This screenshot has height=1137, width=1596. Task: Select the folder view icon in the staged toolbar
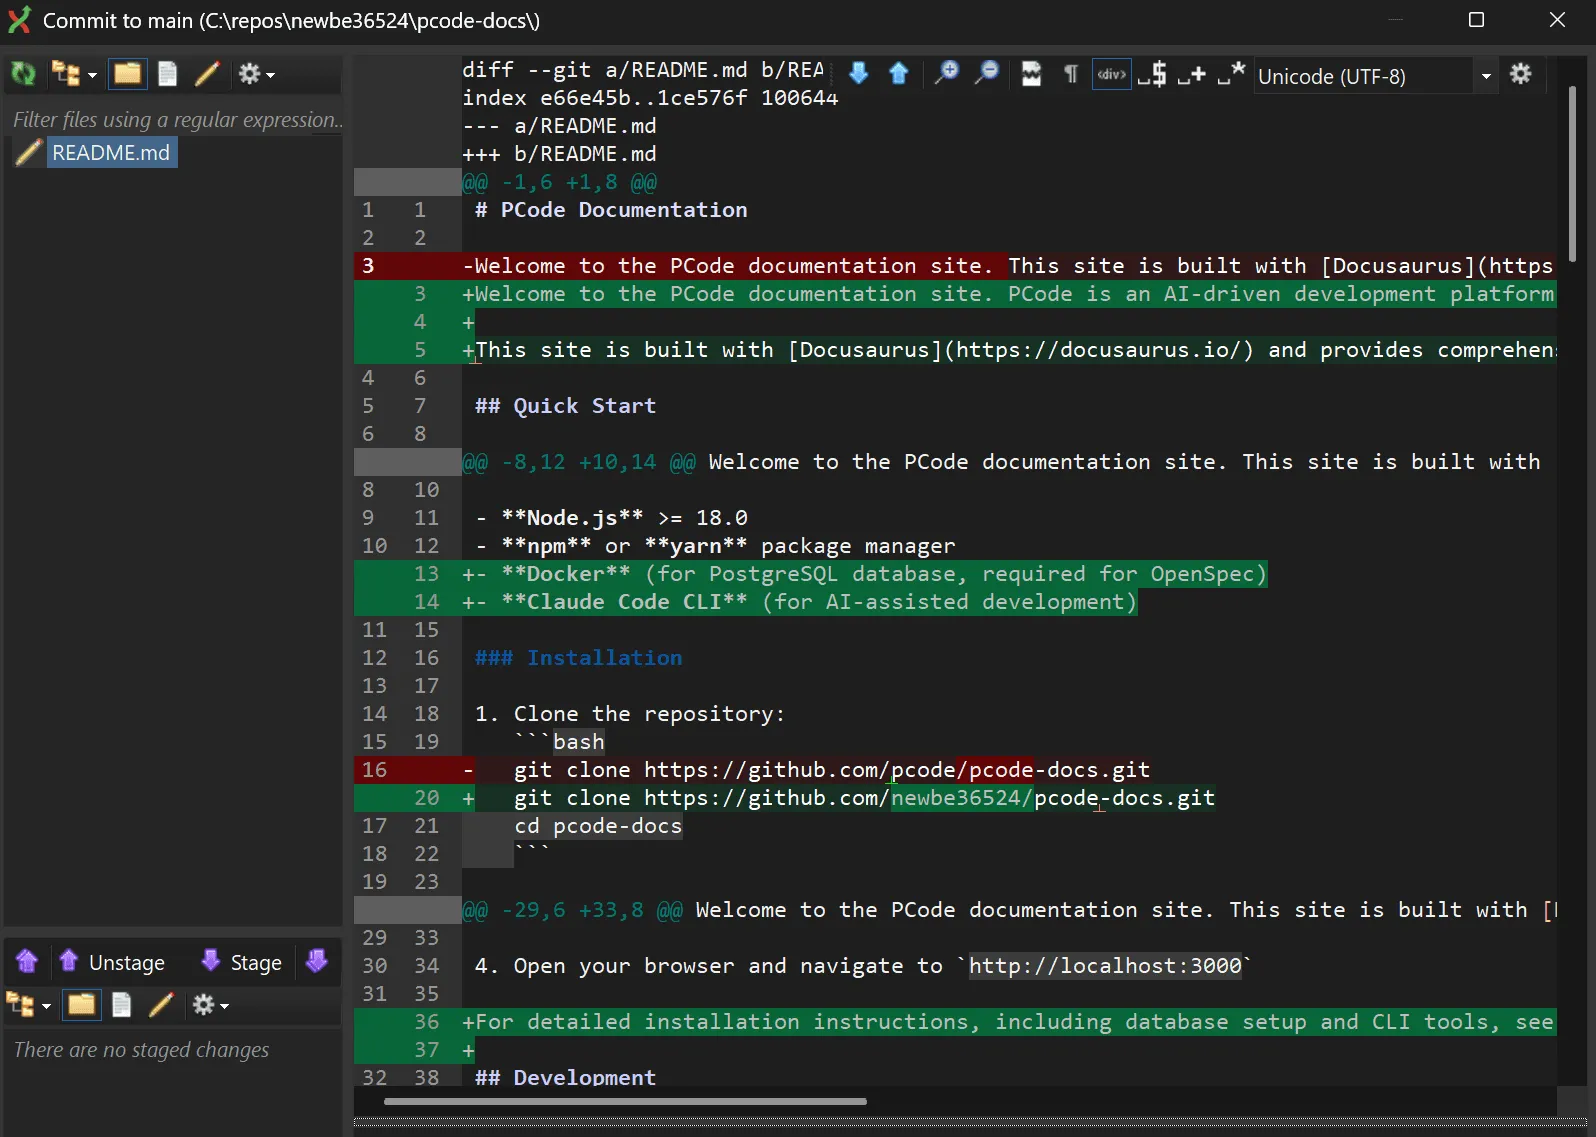click(x=81, y=1005)
